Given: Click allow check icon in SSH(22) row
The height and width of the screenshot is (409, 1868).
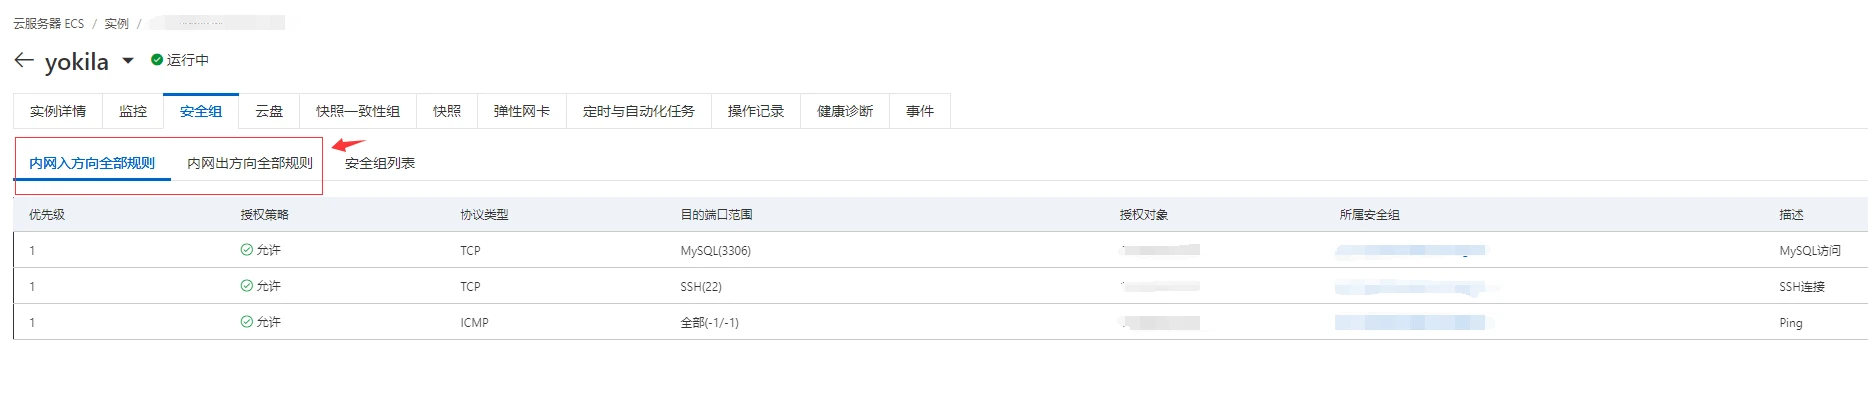Looking at the screenshot, I should [x=247, y=286].
